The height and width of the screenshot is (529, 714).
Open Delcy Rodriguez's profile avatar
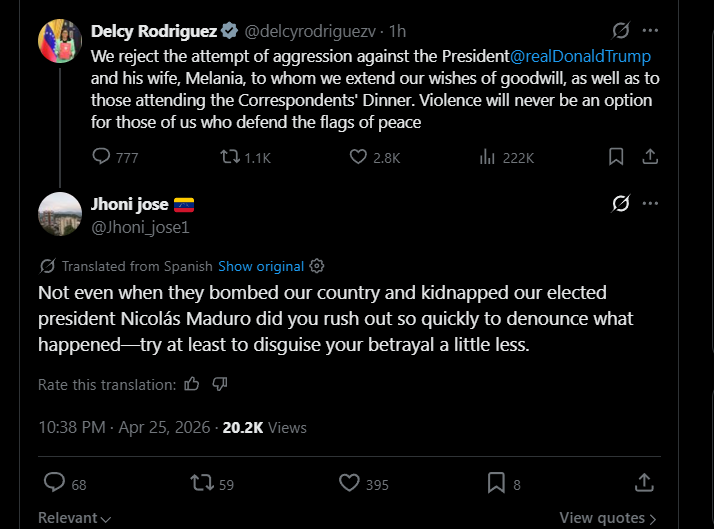click(59, 41)
